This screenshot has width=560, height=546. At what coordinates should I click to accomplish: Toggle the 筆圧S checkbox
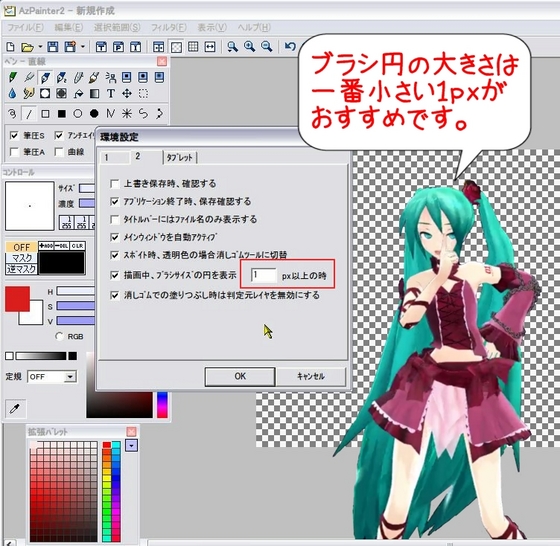point(14,136)
